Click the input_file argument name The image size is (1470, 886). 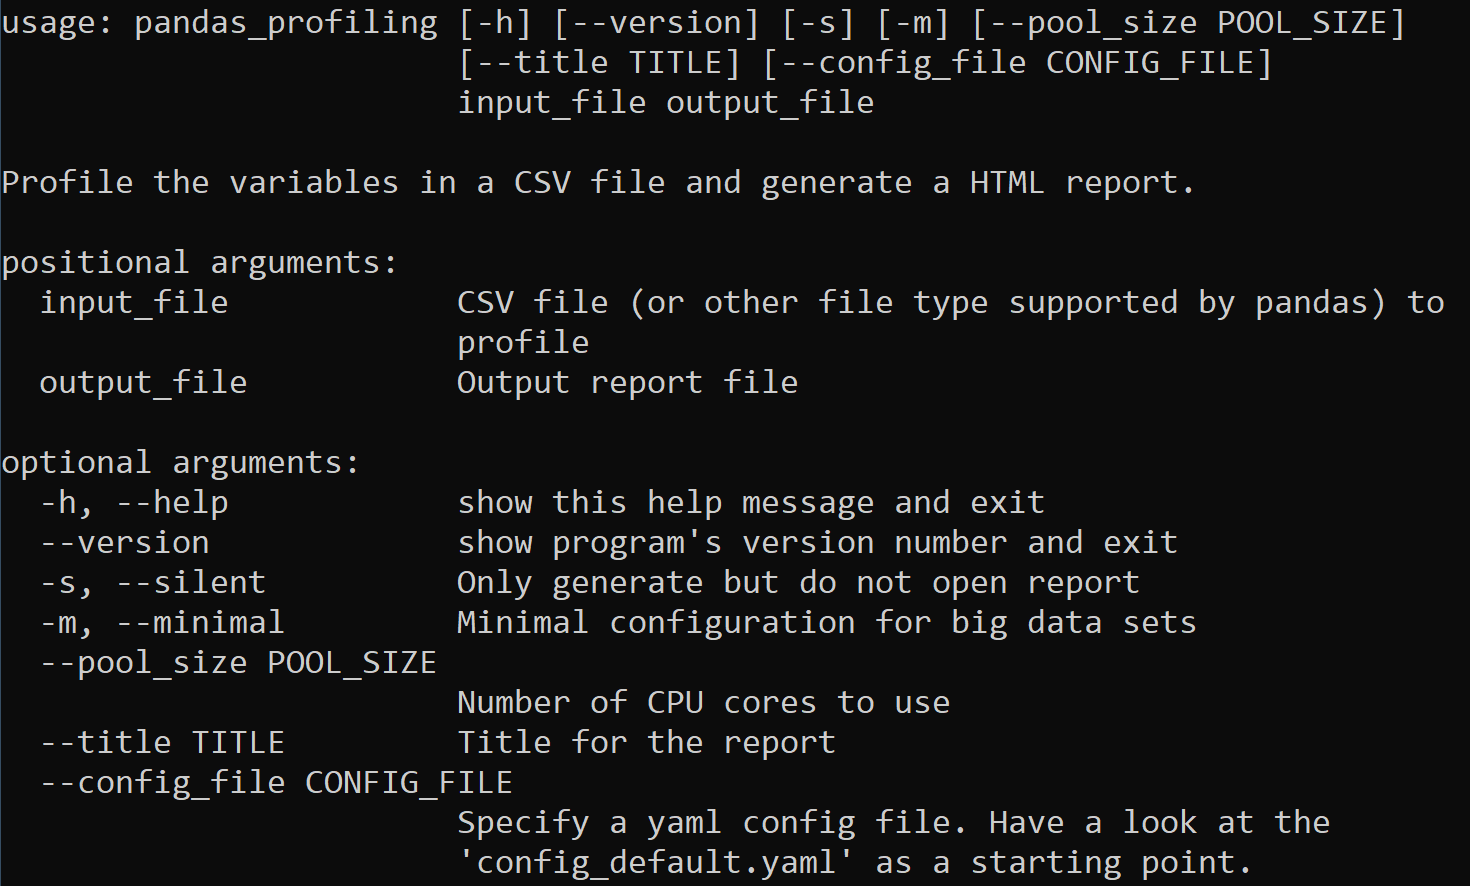pyautogui.click(x=134, y=303)
